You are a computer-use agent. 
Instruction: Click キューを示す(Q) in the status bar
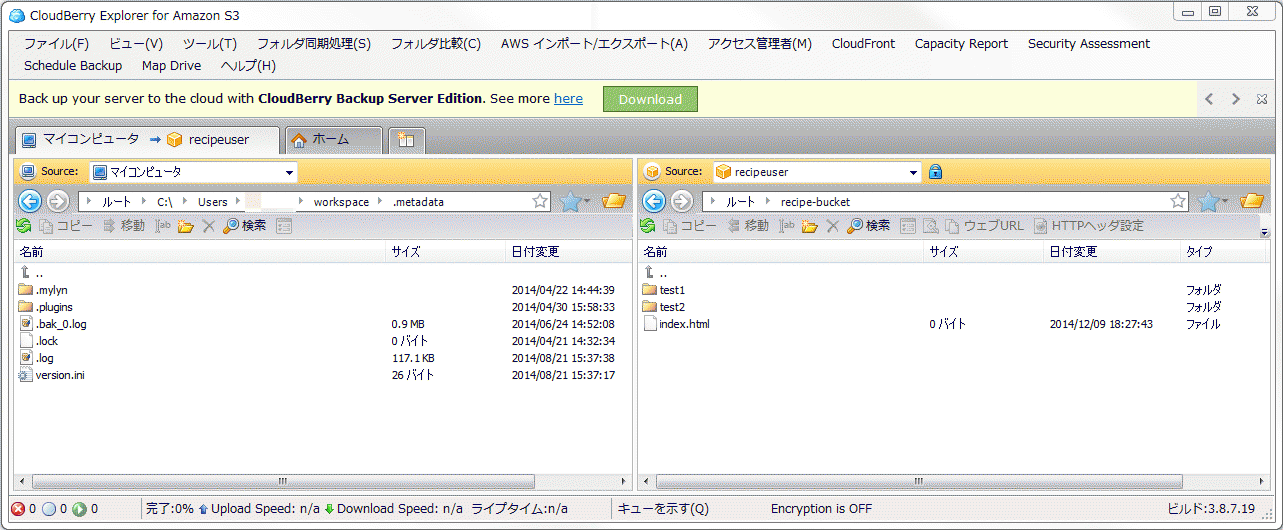tap(663, 509)
